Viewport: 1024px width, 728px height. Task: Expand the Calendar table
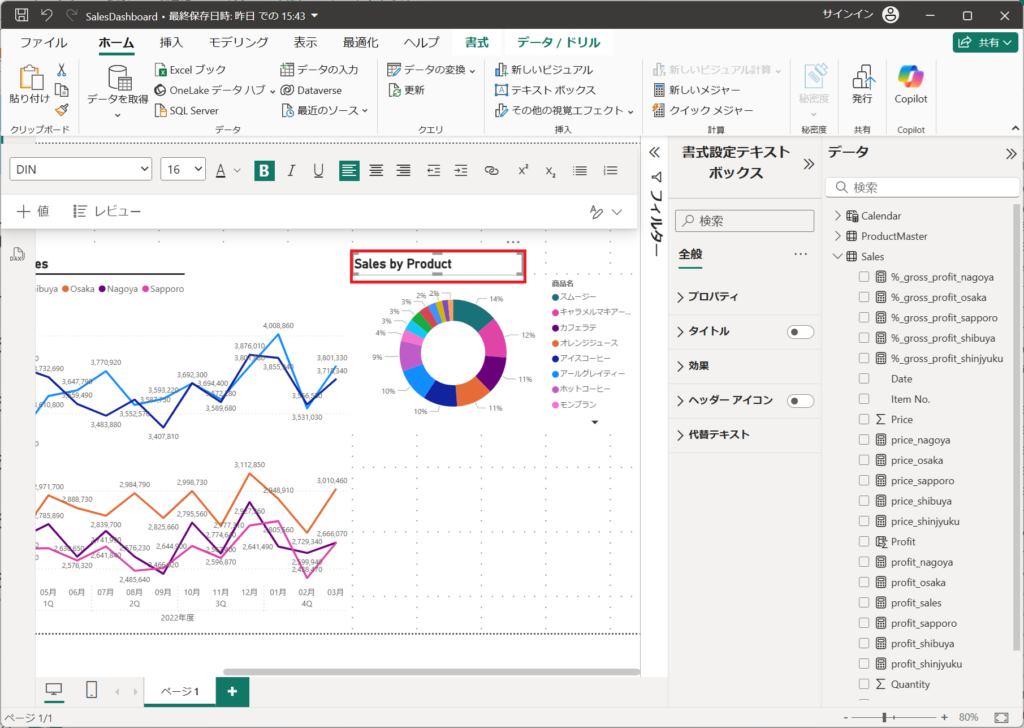click(838, 215)
